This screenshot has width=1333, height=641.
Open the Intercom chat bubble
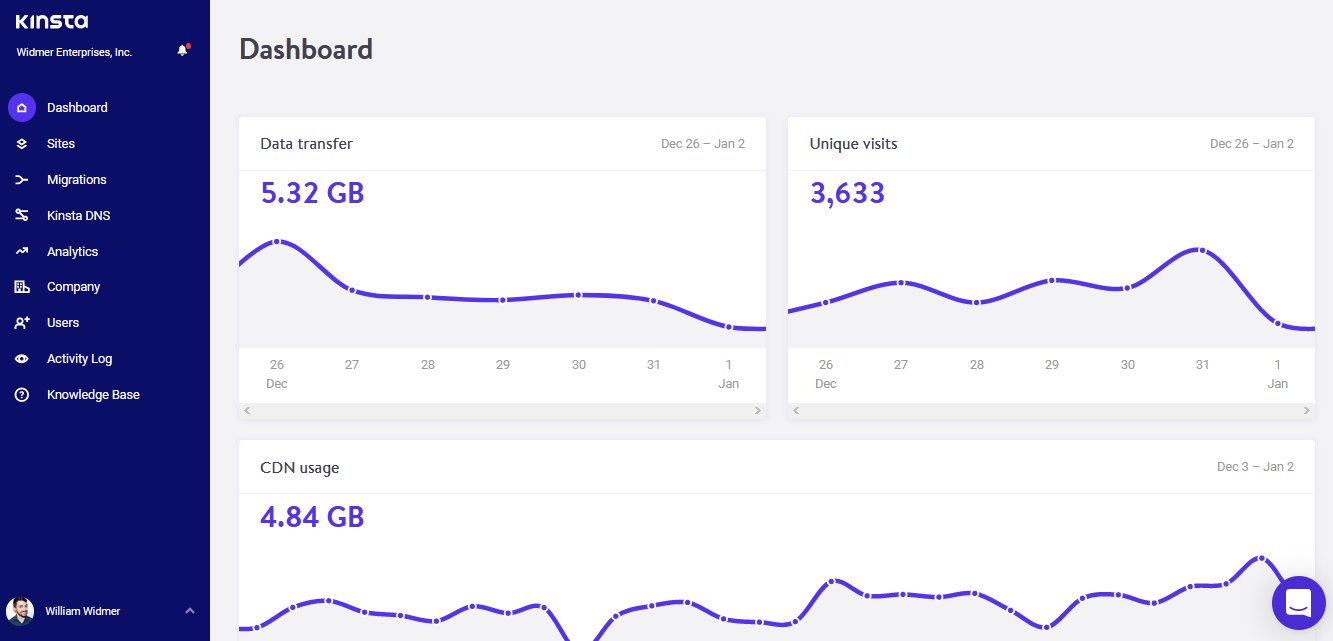click(1298, 603)
